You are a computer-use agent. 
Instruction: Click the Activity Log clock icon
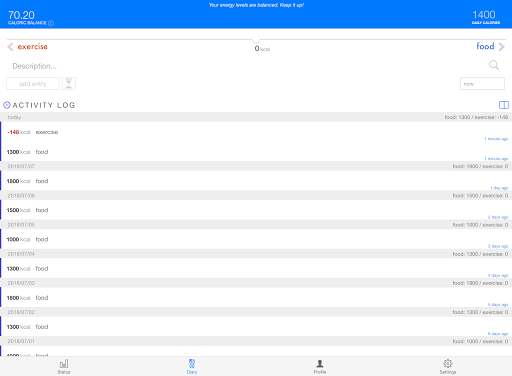(7, 105)
